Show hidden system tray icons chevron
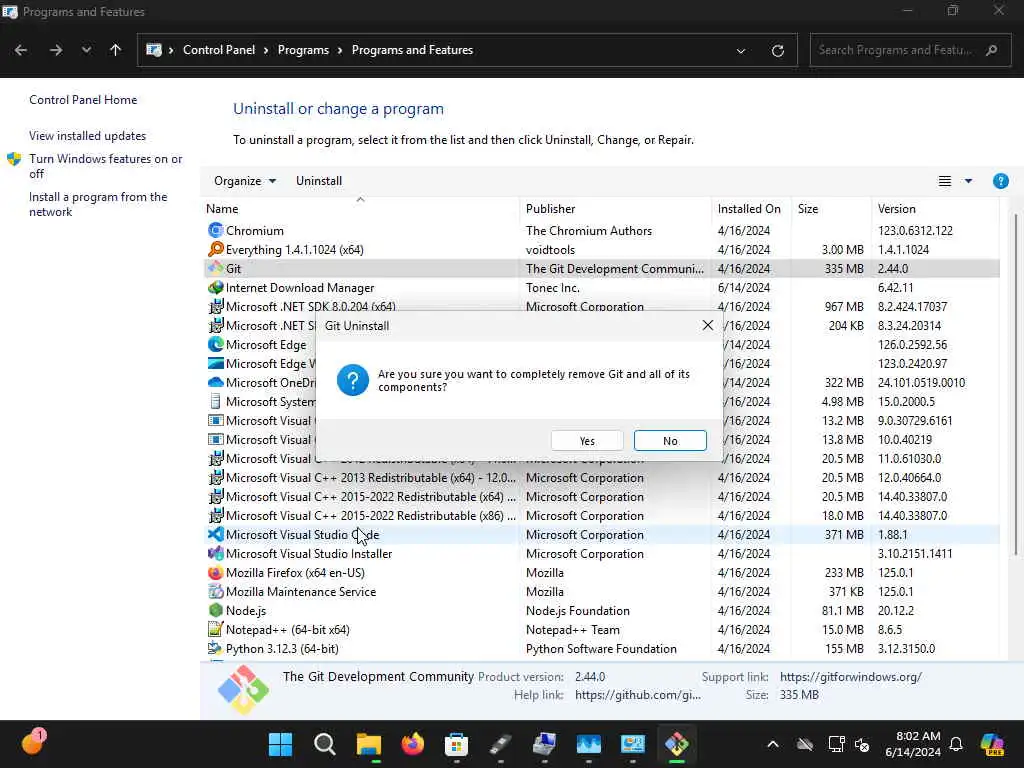Viewport: 1024px width, 768px height. 773,744
